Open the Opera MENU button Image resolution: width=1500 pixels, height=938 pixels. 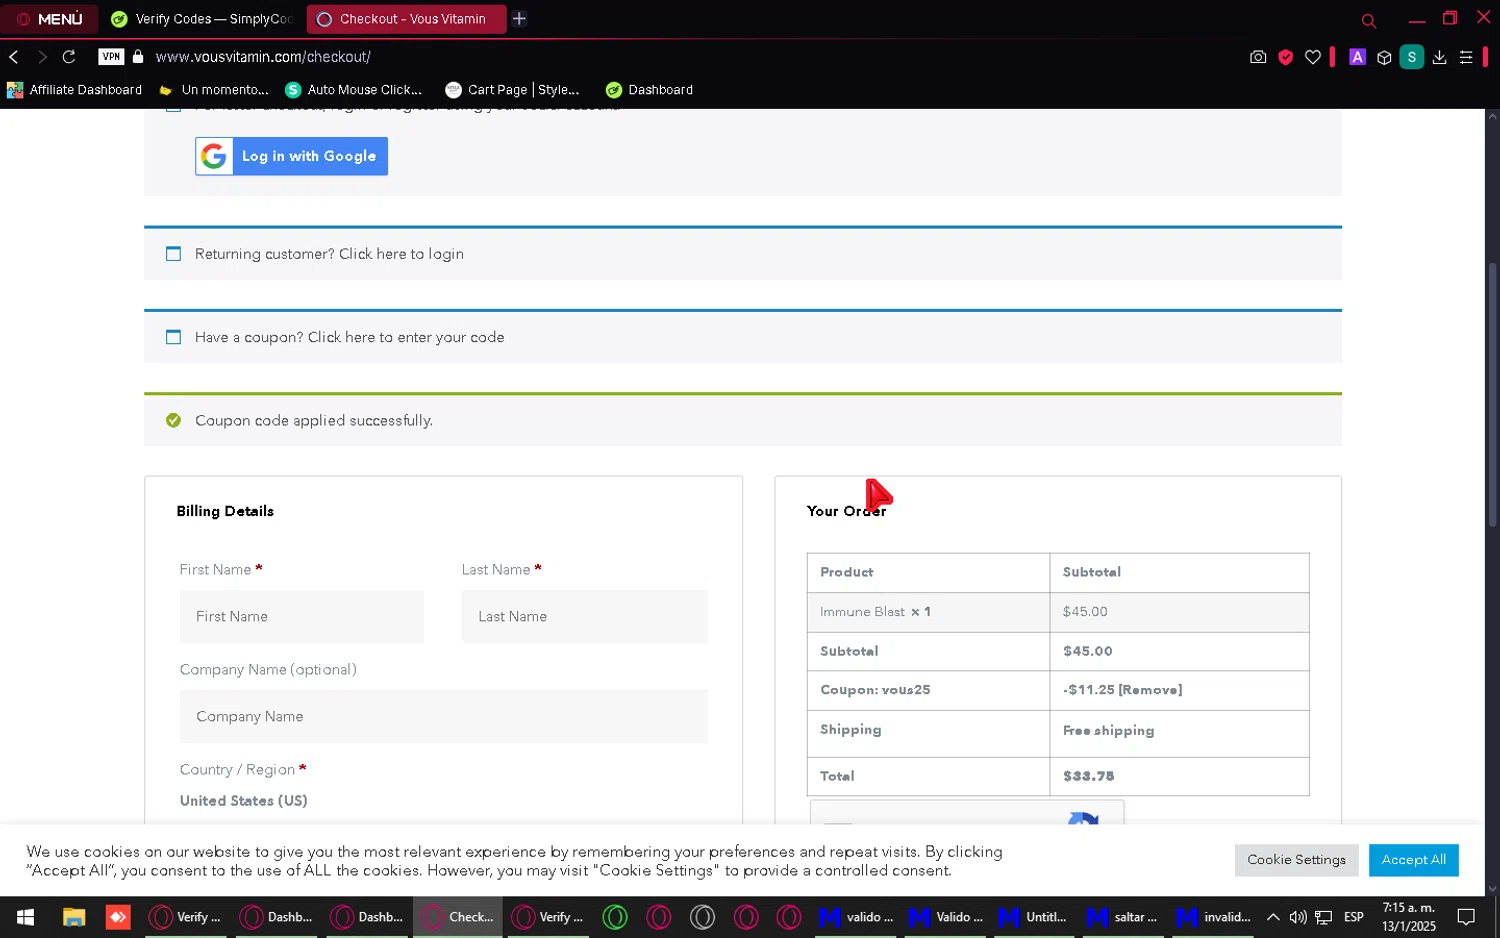point(49,19)
